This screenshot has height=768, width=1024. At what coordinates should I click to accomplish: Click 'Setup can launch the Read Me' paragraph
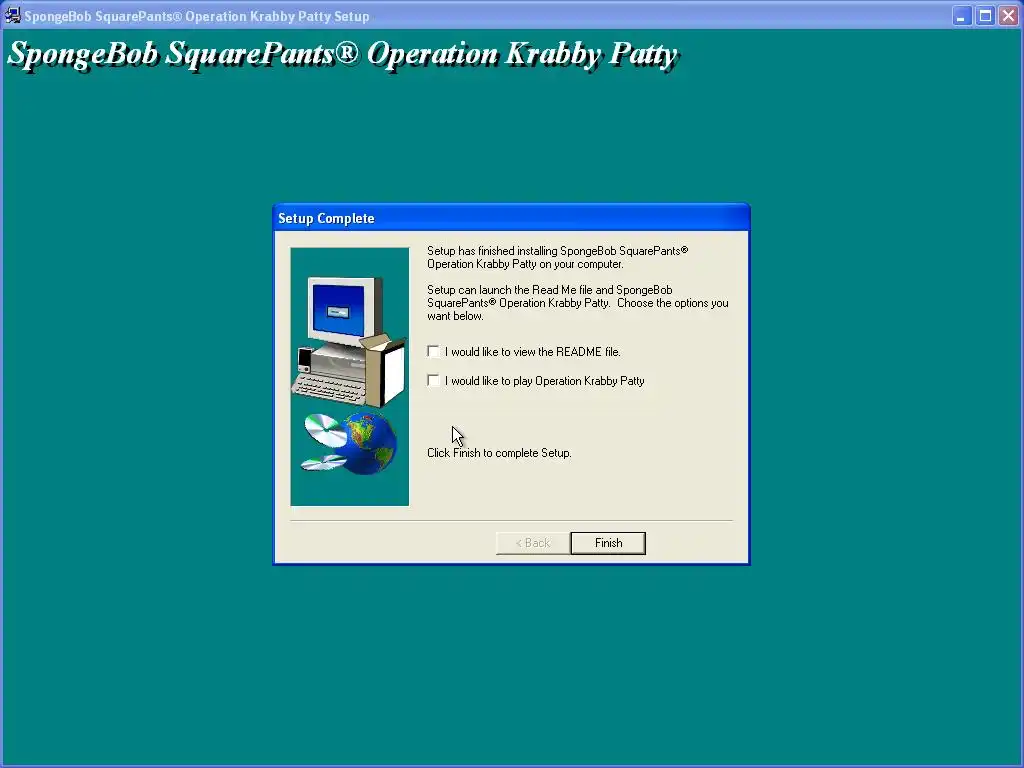coord(578,302)
